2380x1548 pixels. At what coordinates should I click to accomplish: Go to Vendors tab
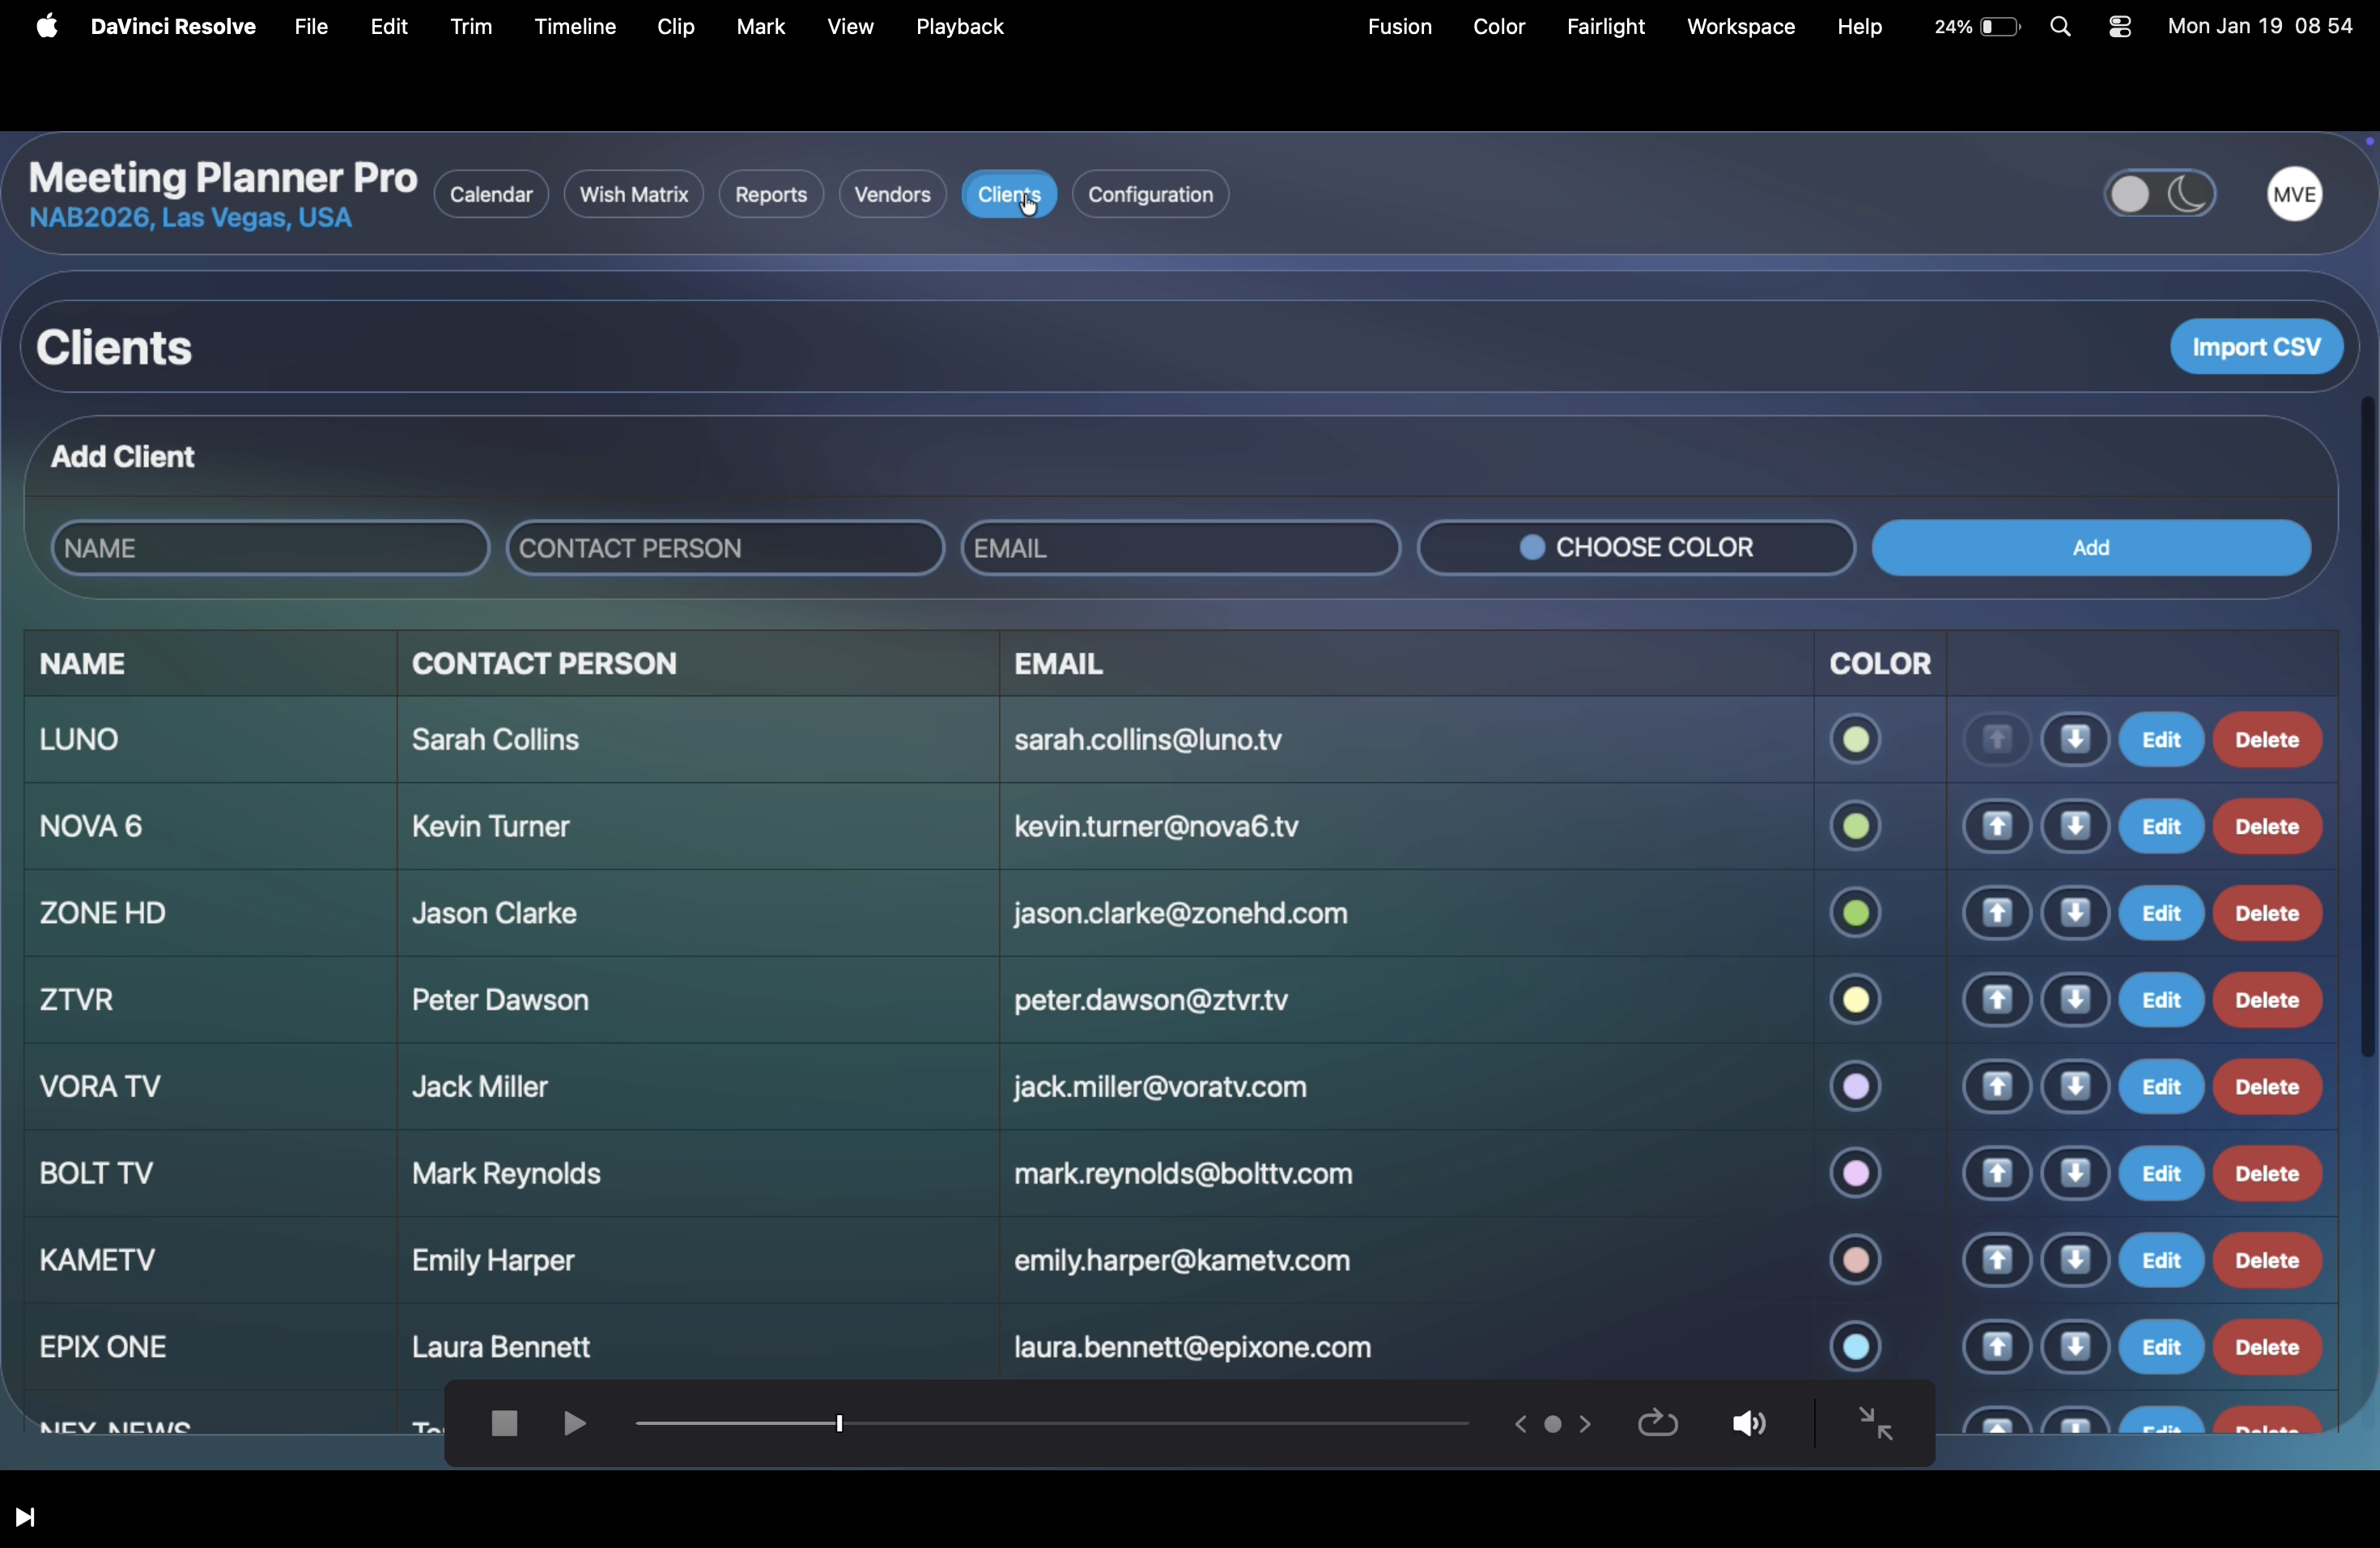[x=893, y=194]
